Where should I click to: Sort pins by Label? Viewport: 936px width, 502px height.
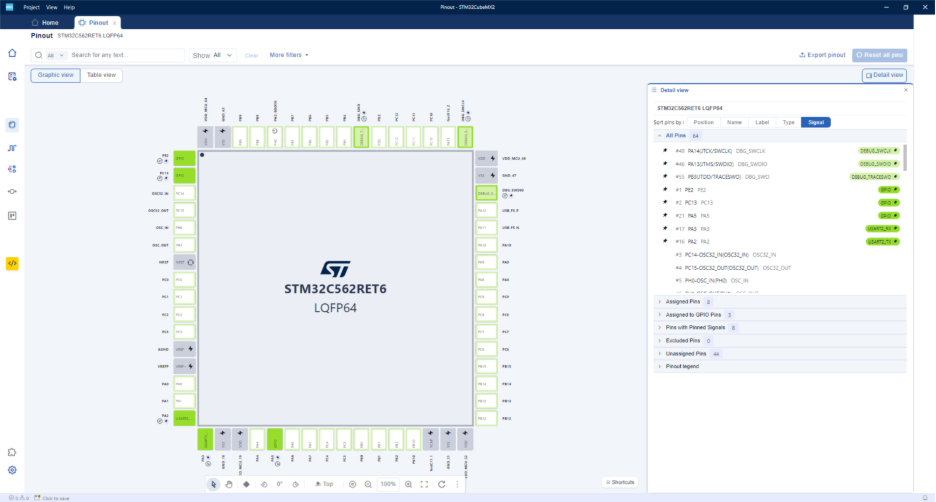762,122
